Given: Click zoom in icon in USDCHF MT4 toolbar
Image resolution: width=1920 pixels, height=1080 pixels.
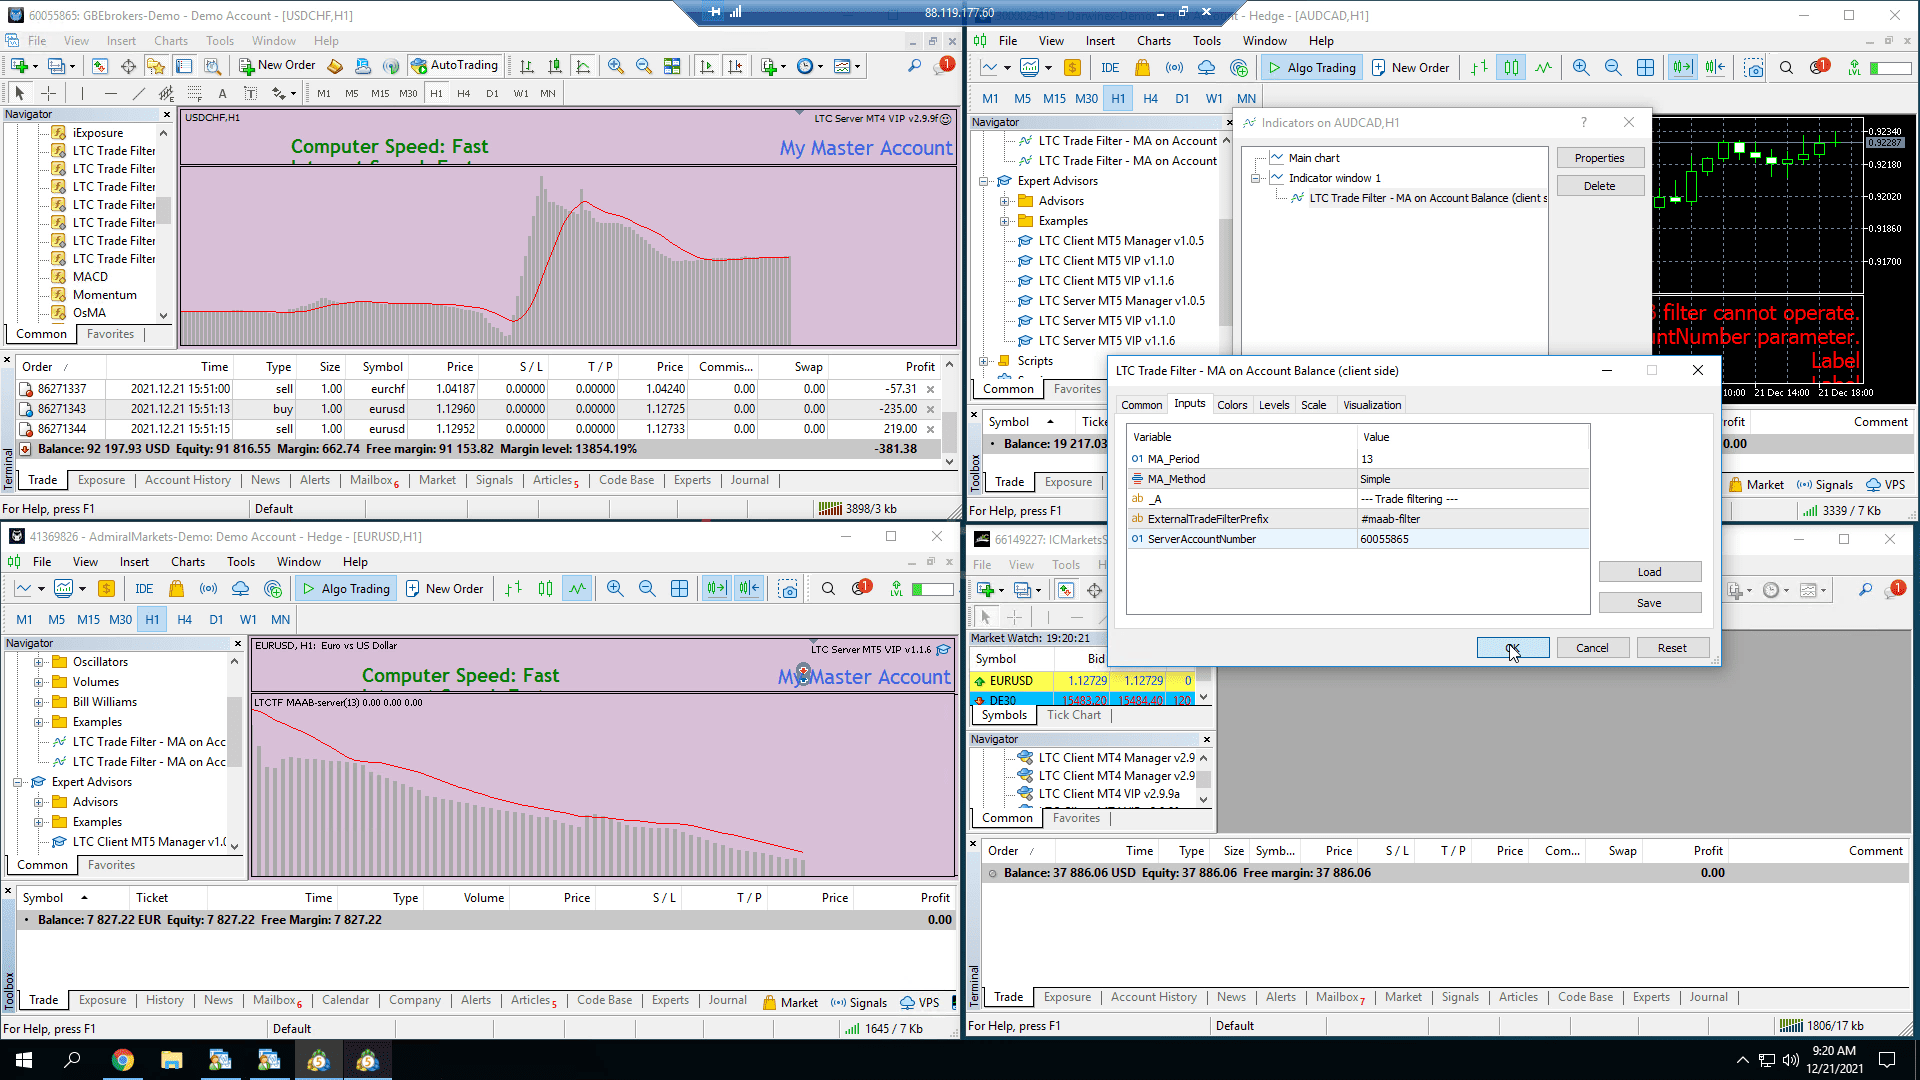Looking at the screenshot, I should point(616,66).
